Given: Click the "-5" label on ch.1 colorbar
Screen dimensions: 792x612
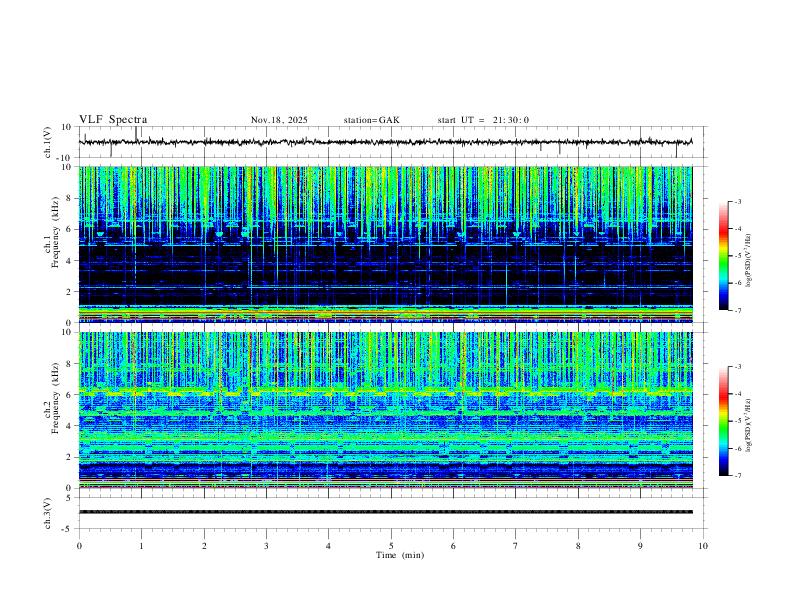Looking at the screenshot, I should [737, 256].
